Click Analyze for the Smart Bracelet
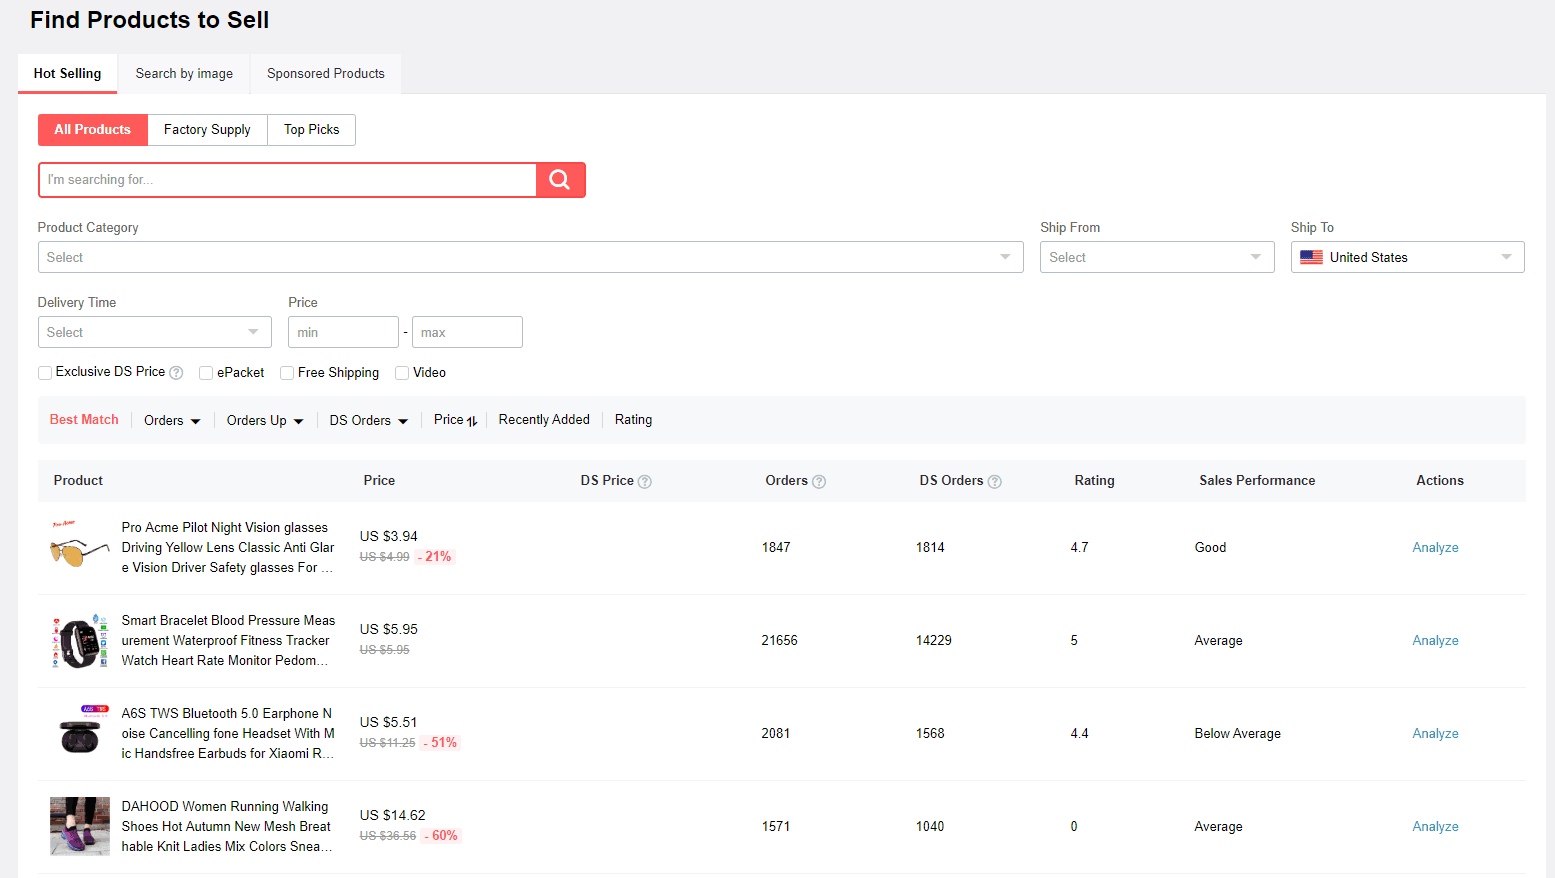Screen dimensions: 1555x878 click(x=1435, y=641)
